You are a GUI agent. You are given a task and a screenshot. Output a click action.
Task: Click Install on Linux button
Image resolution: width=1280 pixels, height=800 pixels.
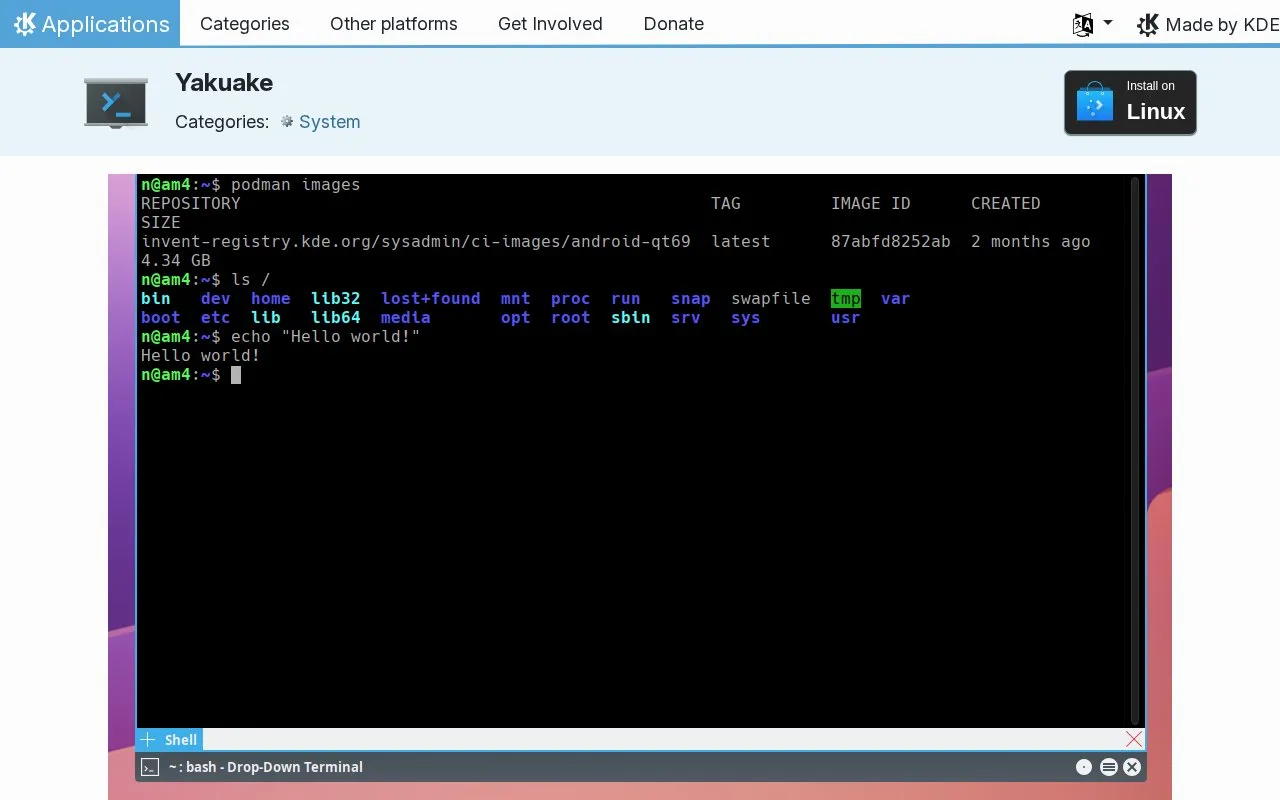[1130, 102]
